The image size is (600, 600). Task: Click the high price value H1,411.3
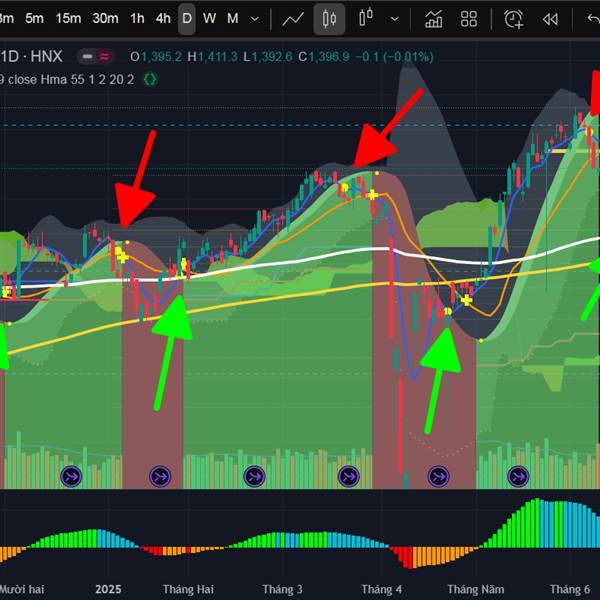[212, 57]
